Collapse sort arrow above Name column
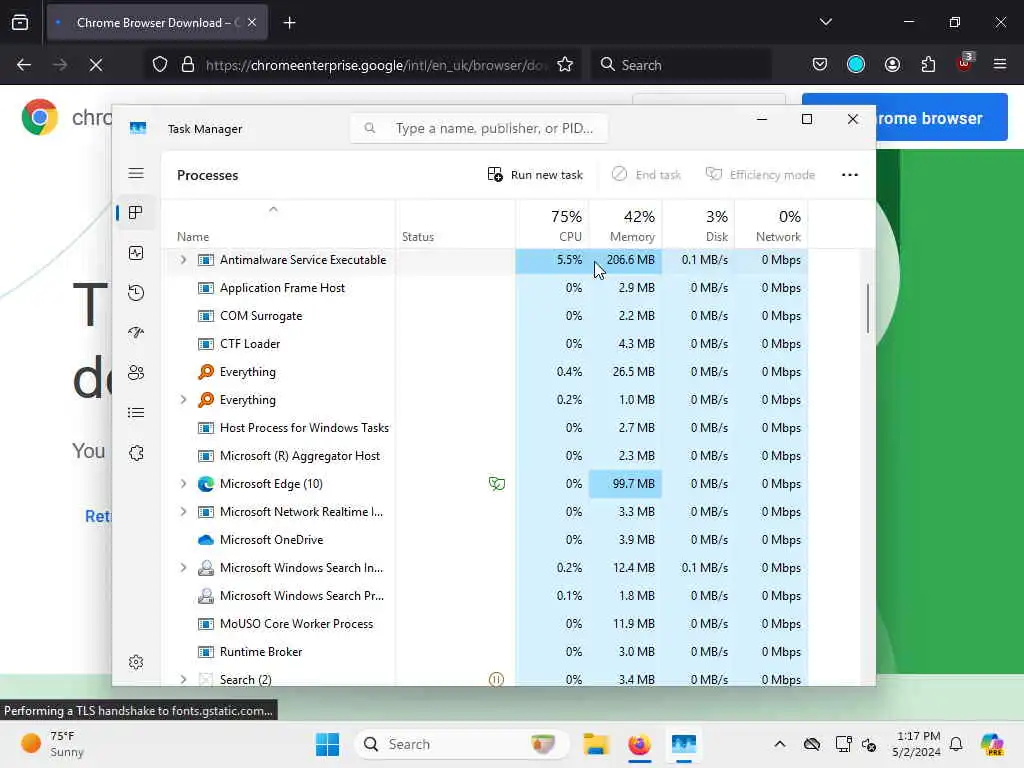1024x768 pixels. coord(274,210)
